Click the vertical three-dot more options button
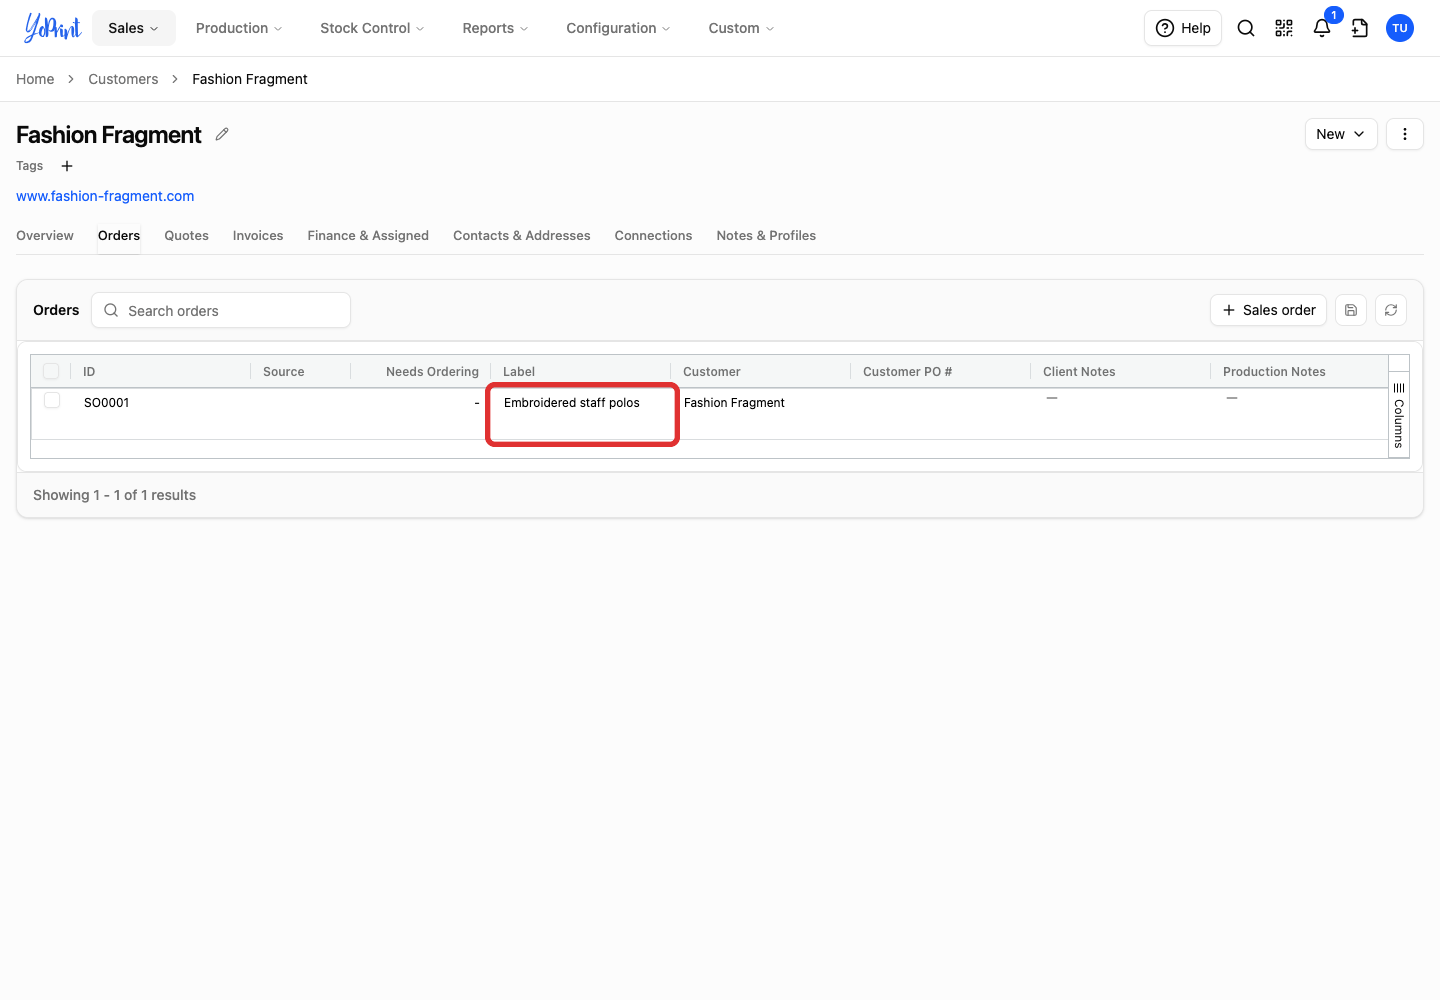 point(1405,134)
